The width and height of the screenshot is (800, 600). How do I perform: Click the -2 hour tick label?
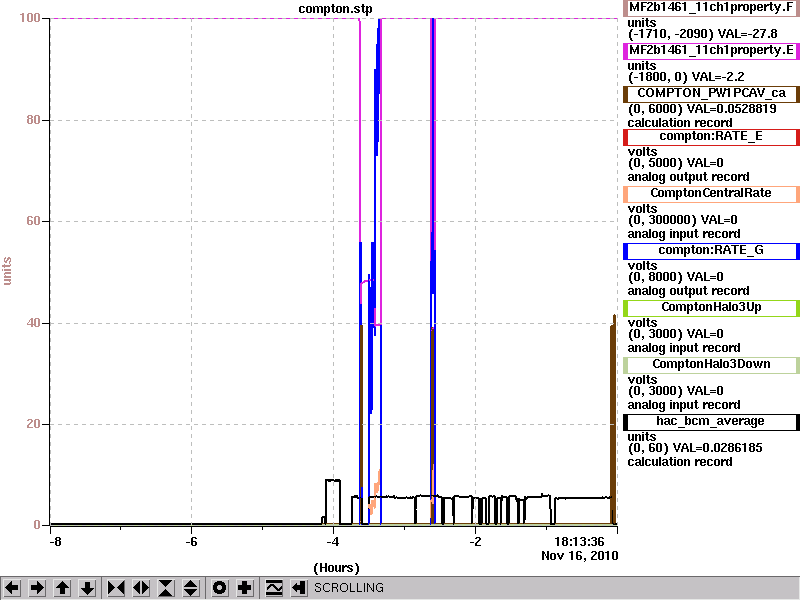click(x=475, y=541)
